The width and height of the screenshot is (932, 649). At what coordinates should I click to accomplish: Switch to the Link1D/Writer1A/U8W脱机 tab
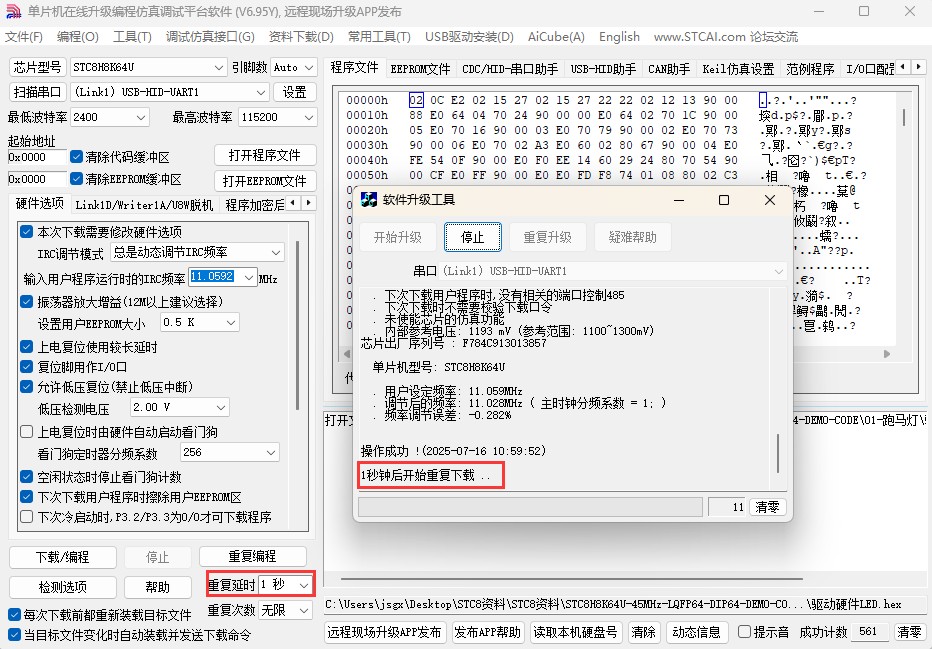[x=144, y=205]
